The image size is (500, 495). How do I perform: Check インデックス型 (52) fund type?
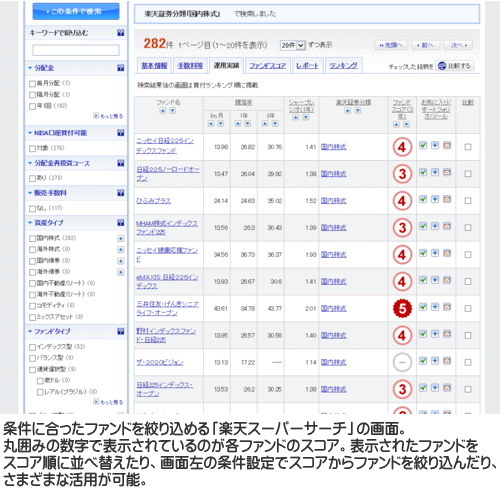coord(32,347)
